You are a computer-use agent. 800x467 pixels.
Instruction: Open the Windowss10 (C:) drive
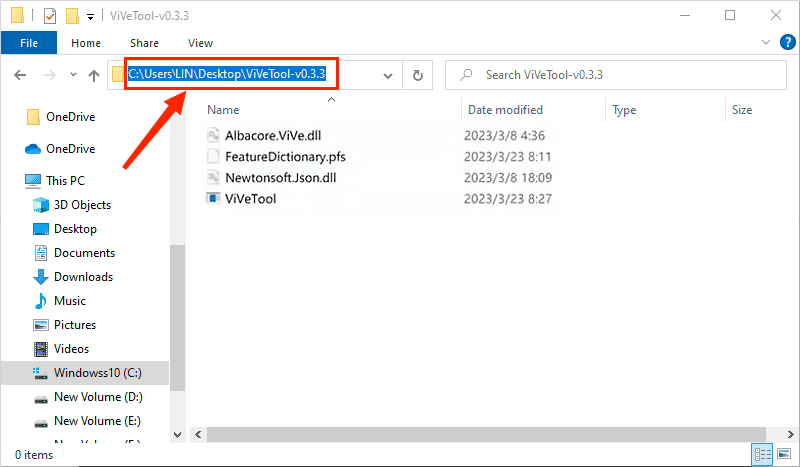[85, 373]
